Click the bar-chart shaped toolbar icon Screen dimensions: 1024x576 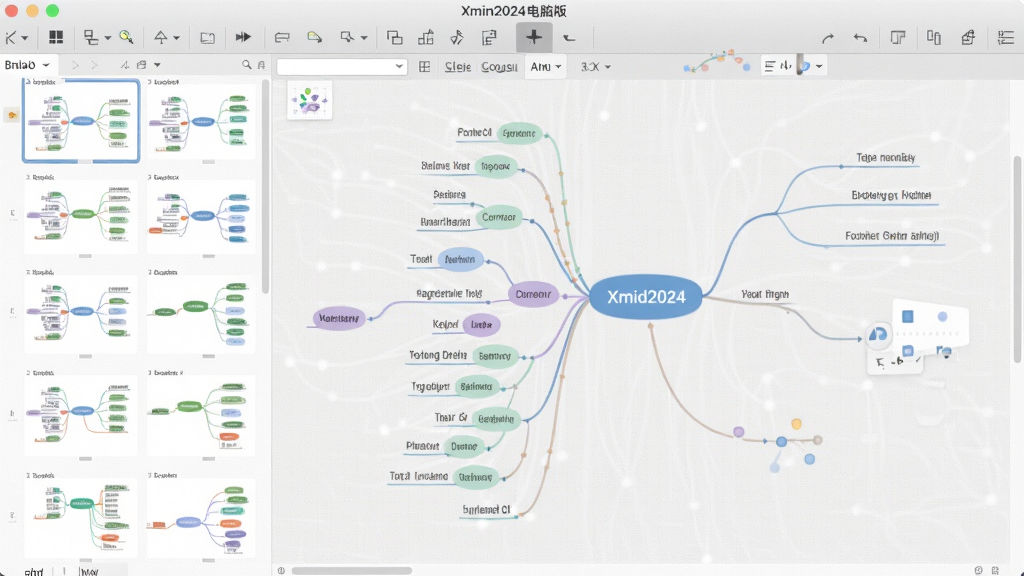pyautogui.click(x=426, y=37)
